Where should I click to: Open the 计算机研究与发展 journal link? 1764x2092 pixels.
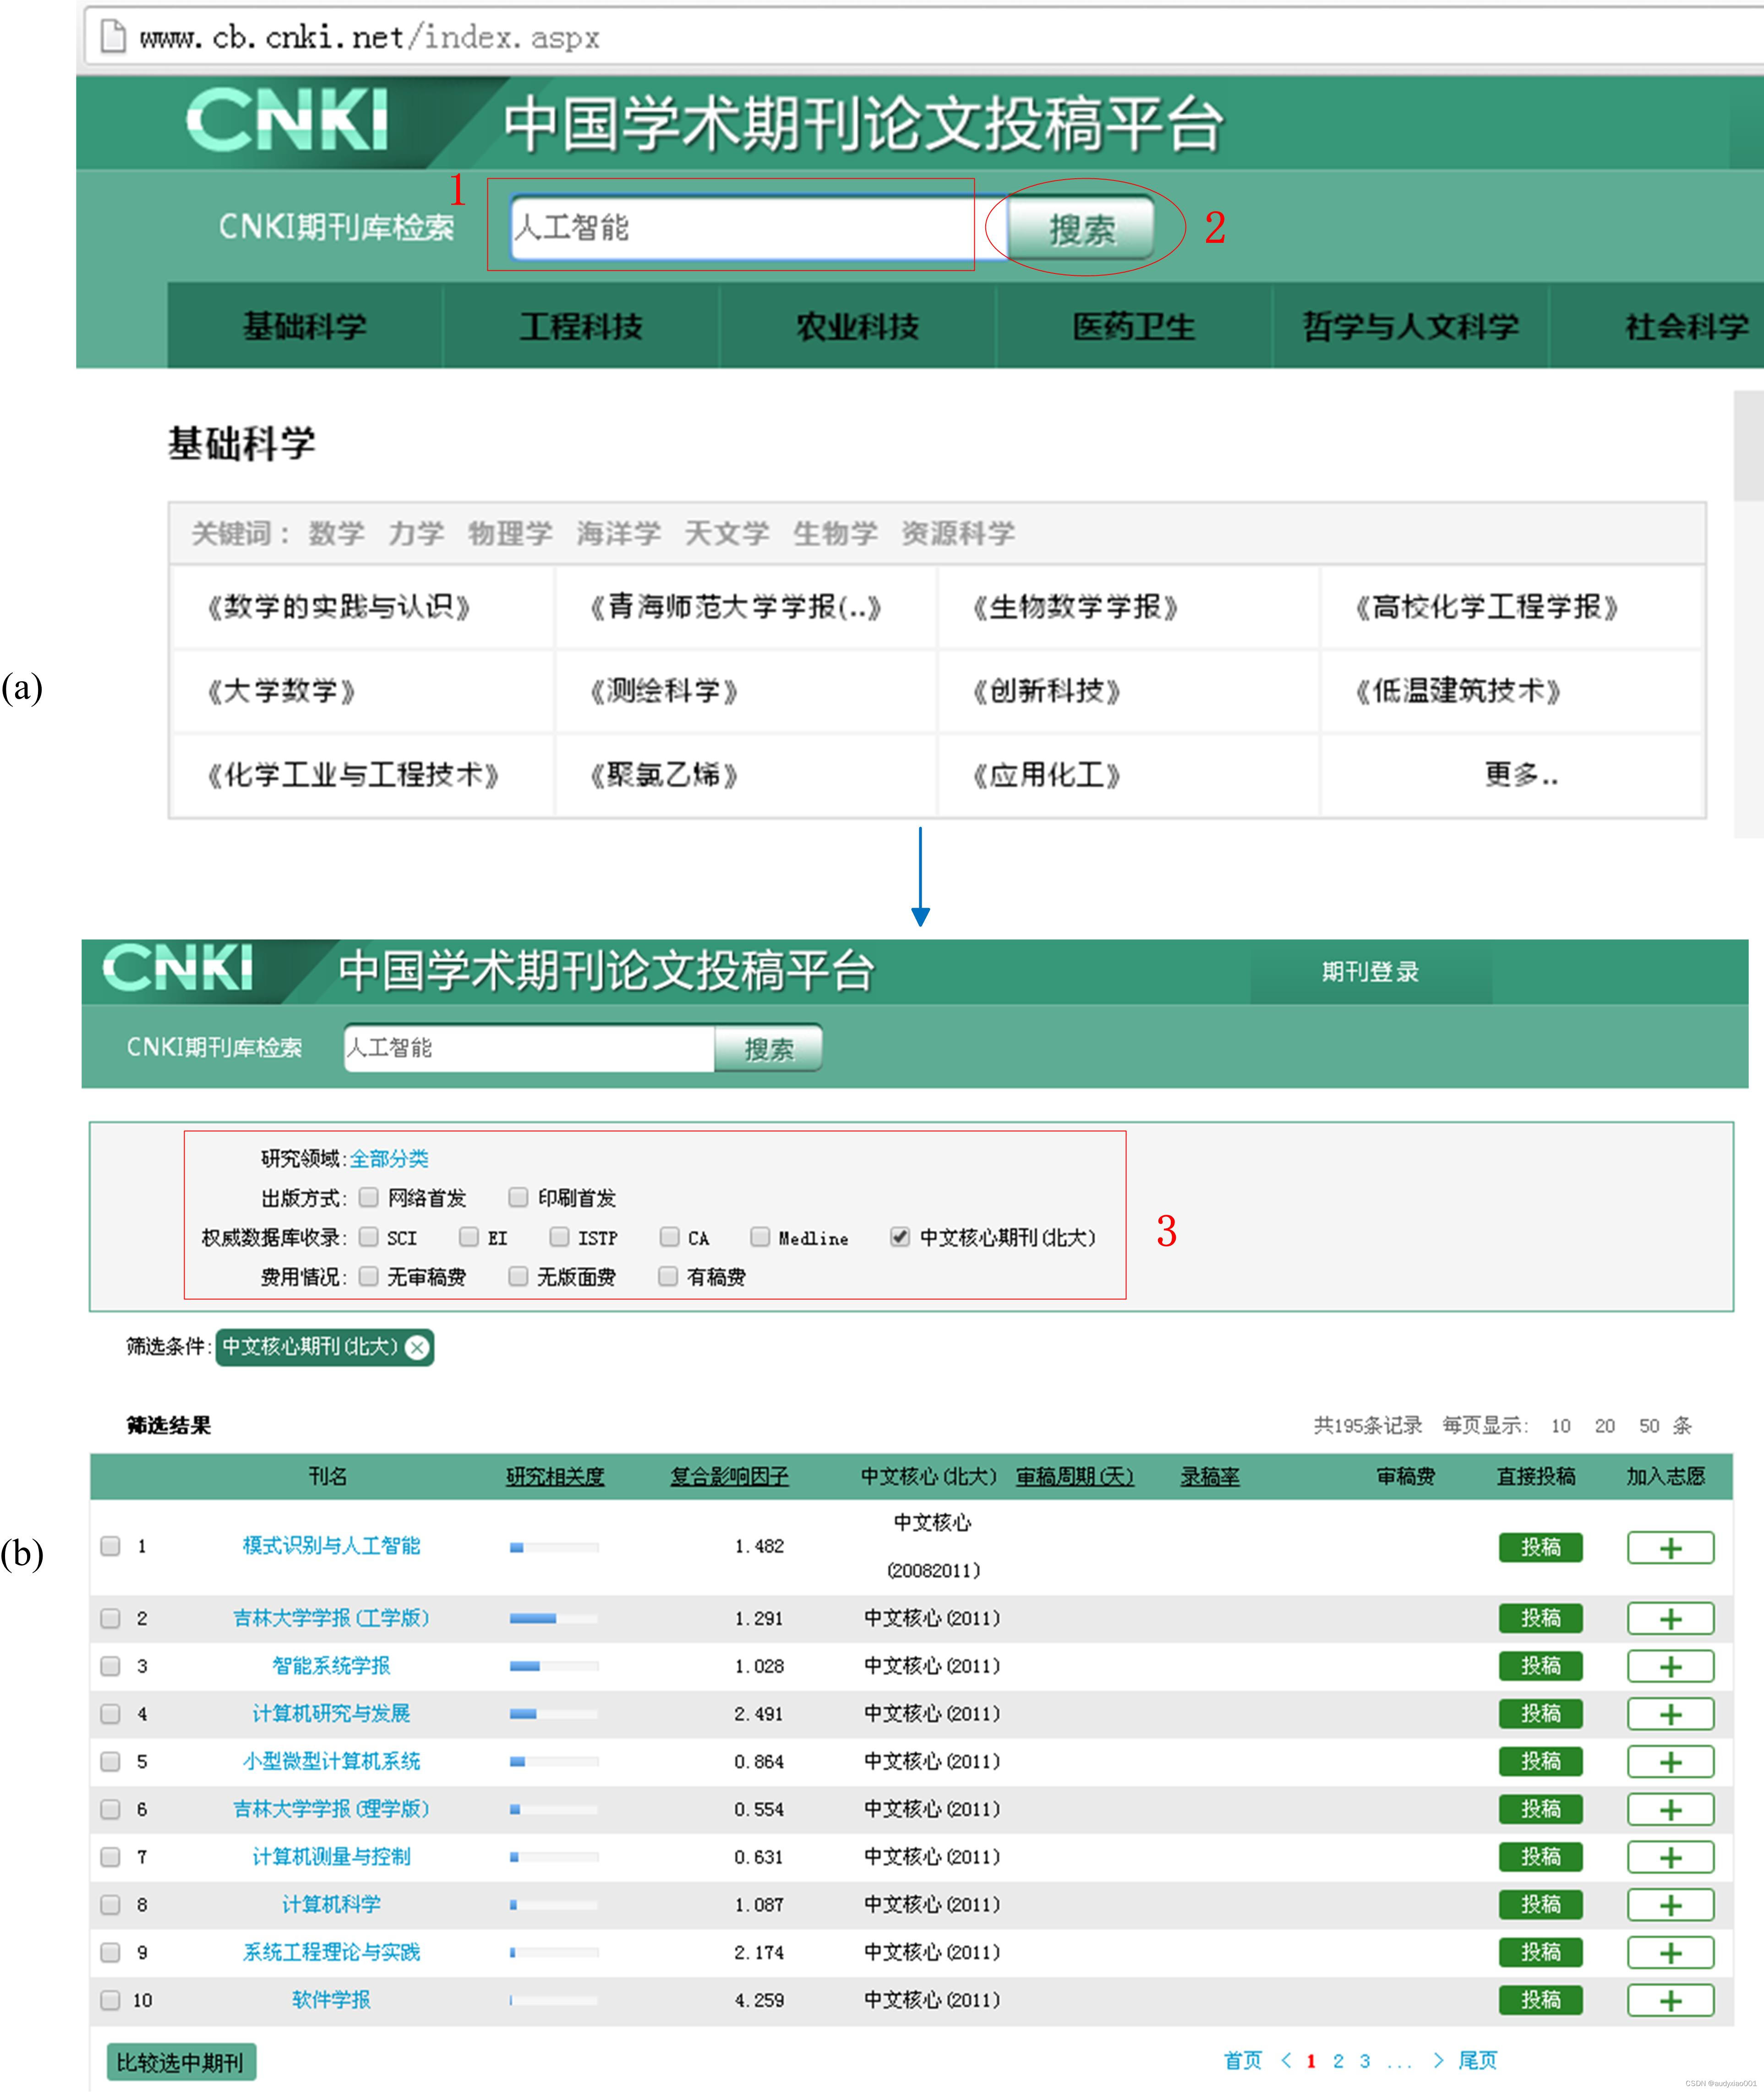pyautogui.click(x=331, y=1713)
